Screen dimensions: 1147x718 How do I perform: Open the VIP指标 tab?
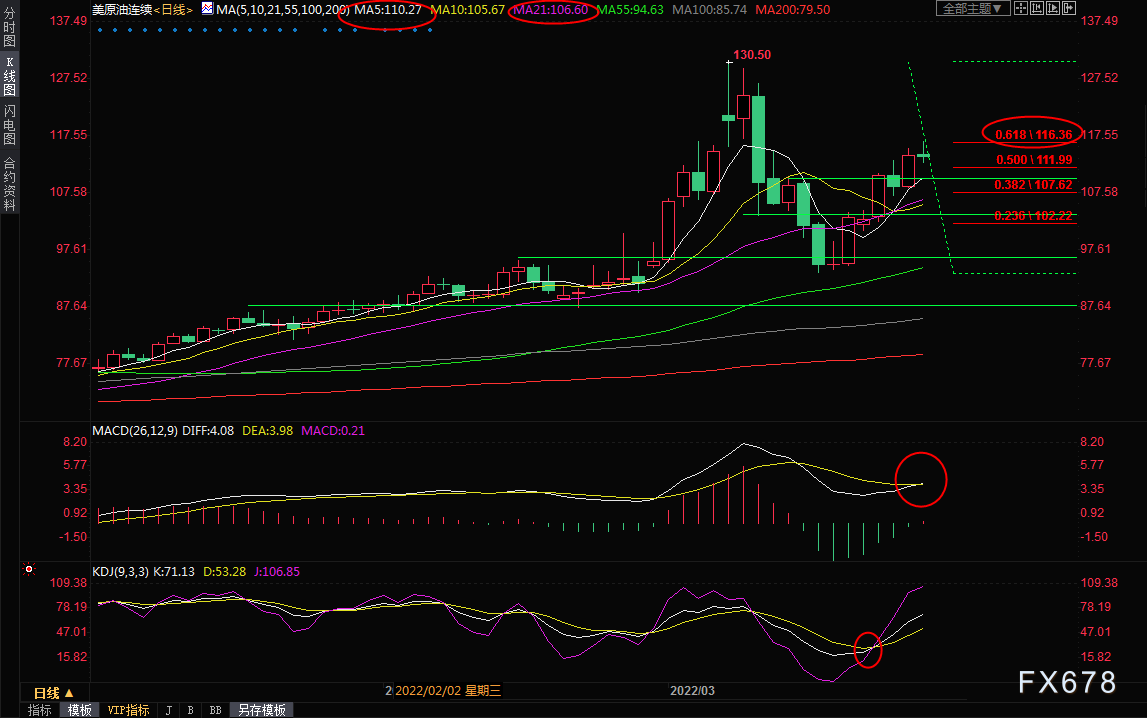coord(128,710)
